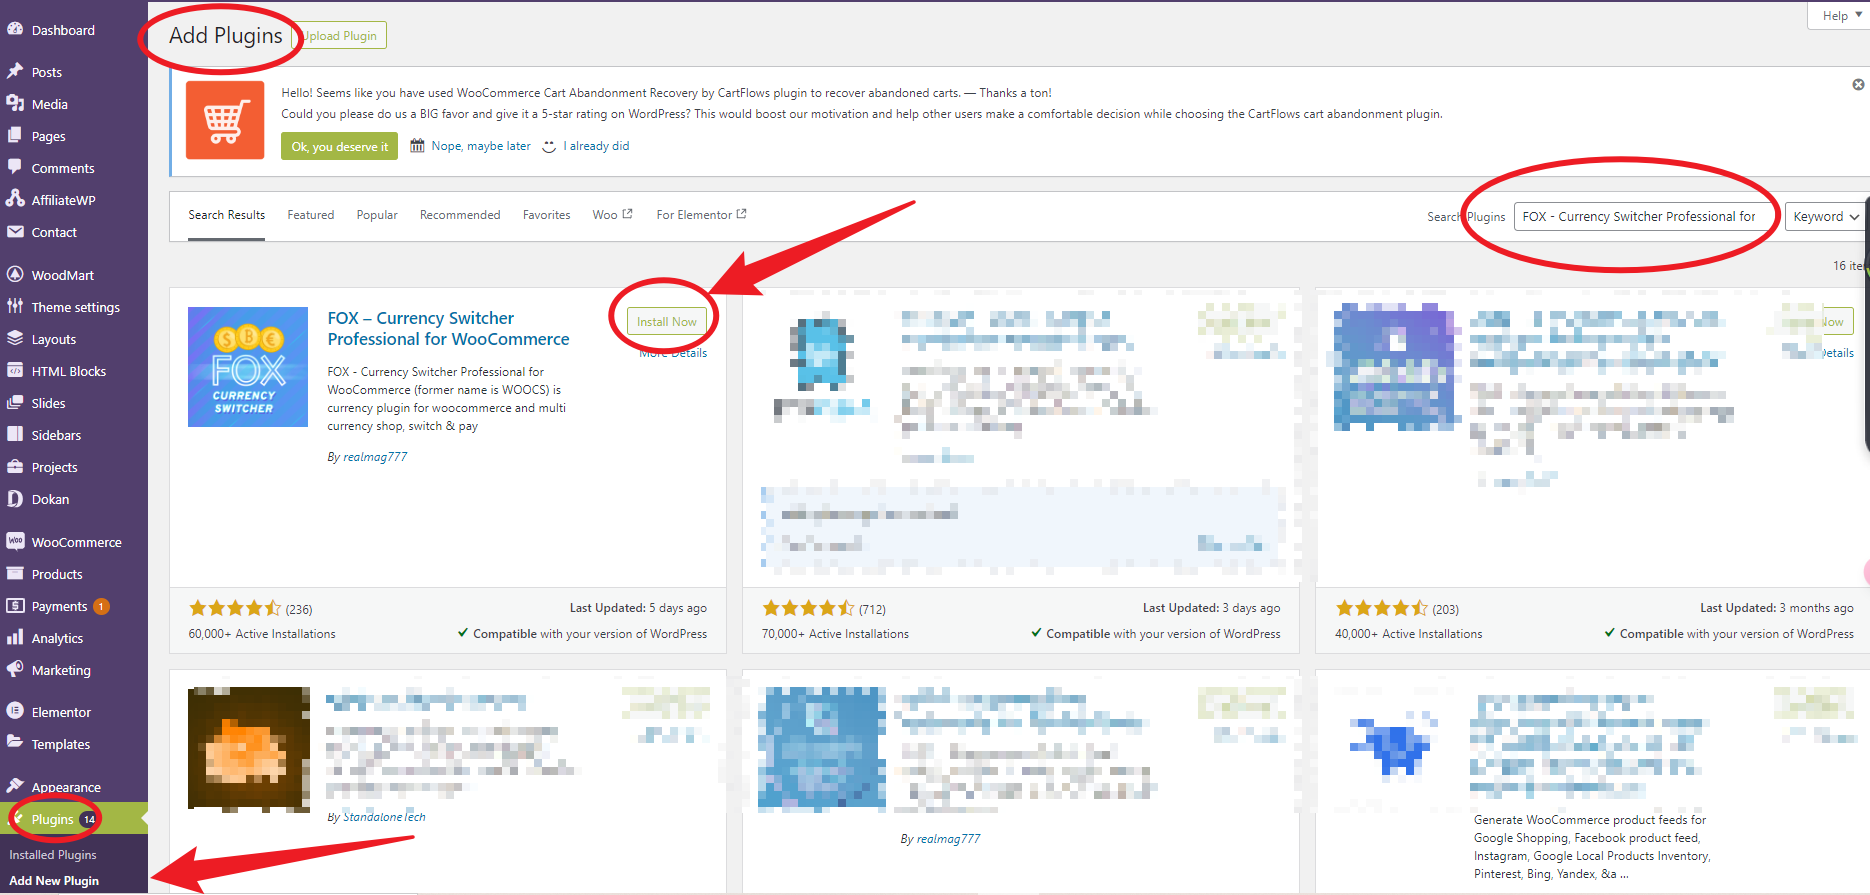Switch to the Popular tab

tap(377, 215)
